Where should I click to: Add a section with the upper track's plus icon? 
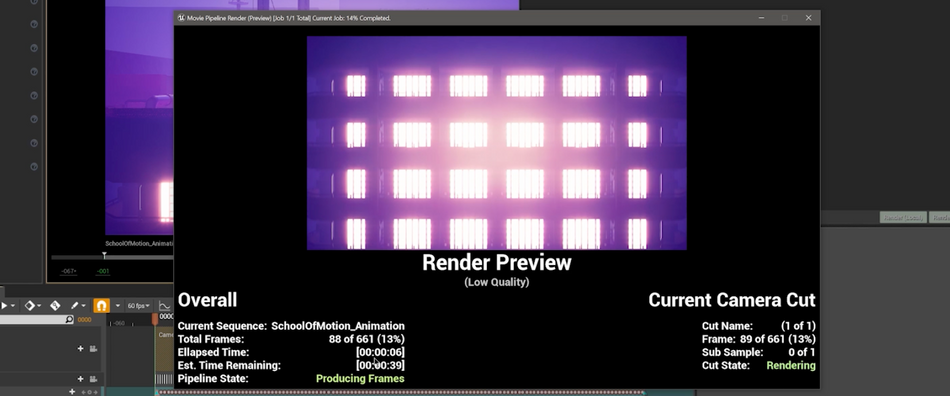[x=81, y=349]
